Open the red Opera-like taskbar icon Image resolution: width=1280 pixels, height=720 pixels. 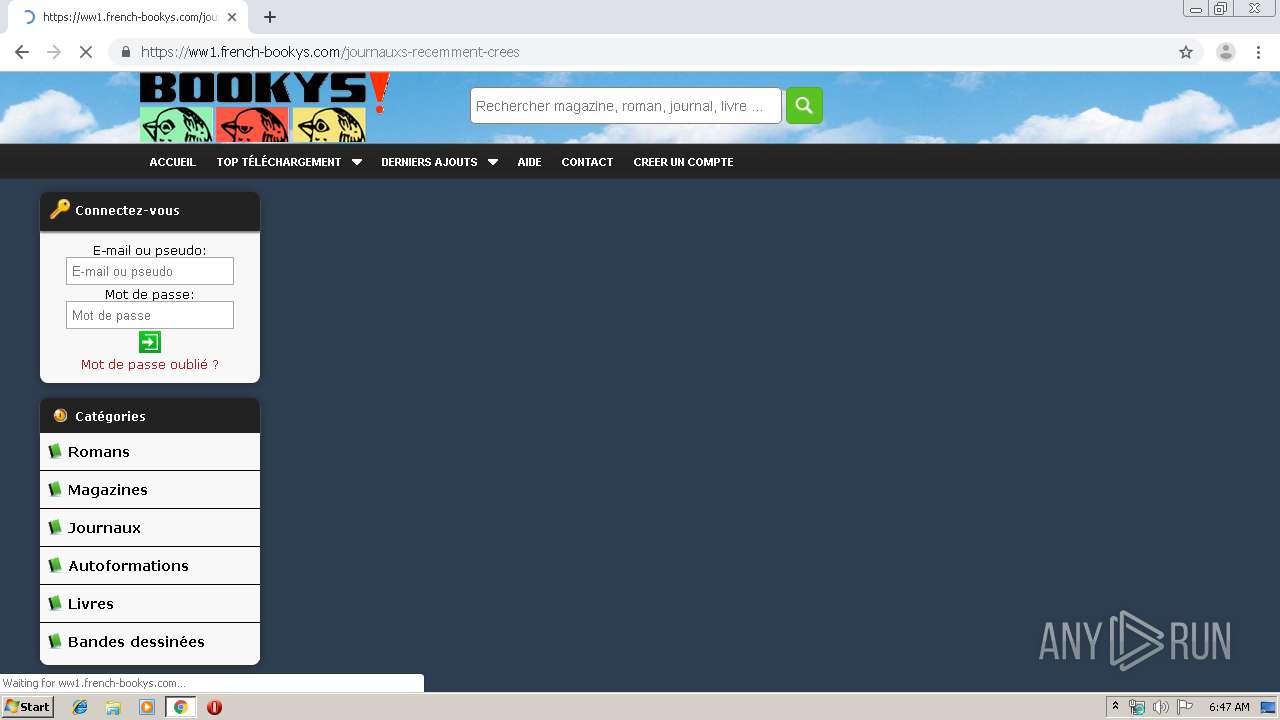click(214, 707)
